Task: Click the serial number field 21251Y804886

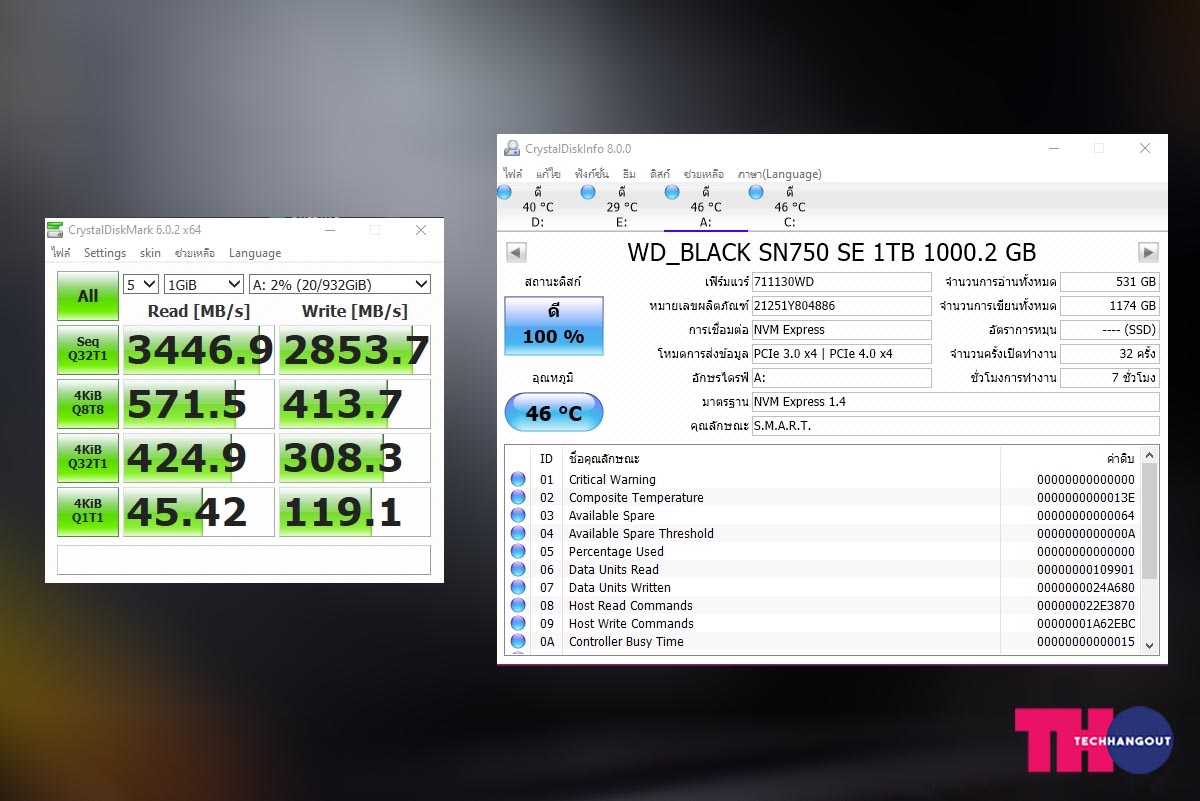Action: coord(842,306)
